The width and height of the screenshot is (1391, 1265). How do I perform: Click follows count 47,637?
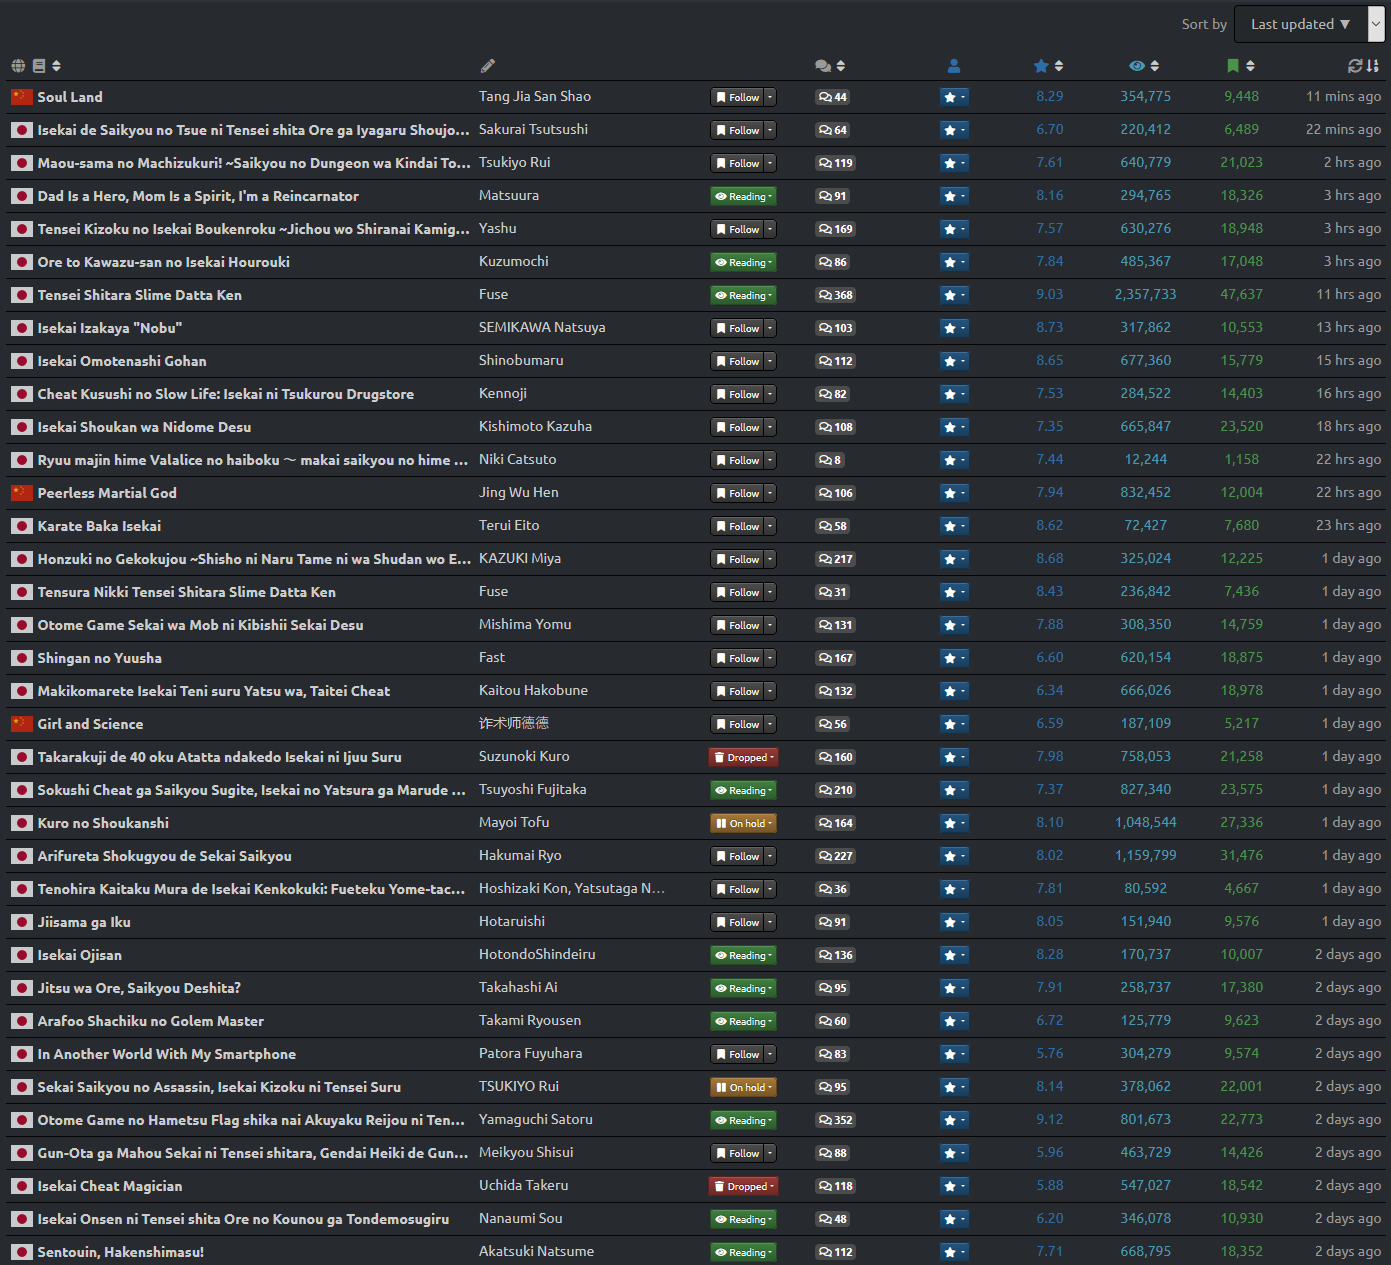pos(1241,294)
